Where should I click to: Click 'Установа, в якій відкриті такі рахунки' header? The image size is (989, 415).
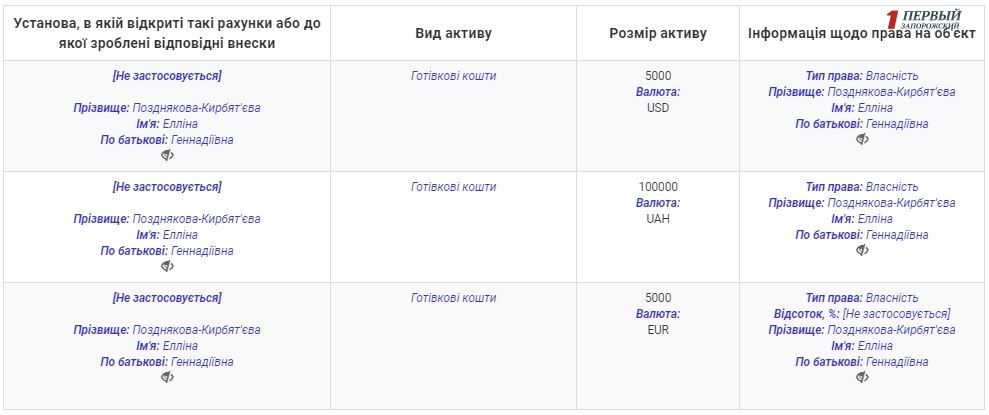(x=167, y=33)
